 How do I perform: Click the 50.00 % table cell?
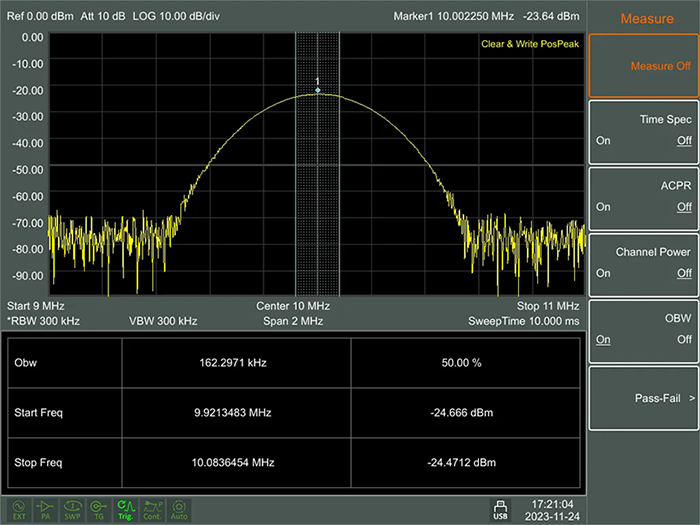462,362
